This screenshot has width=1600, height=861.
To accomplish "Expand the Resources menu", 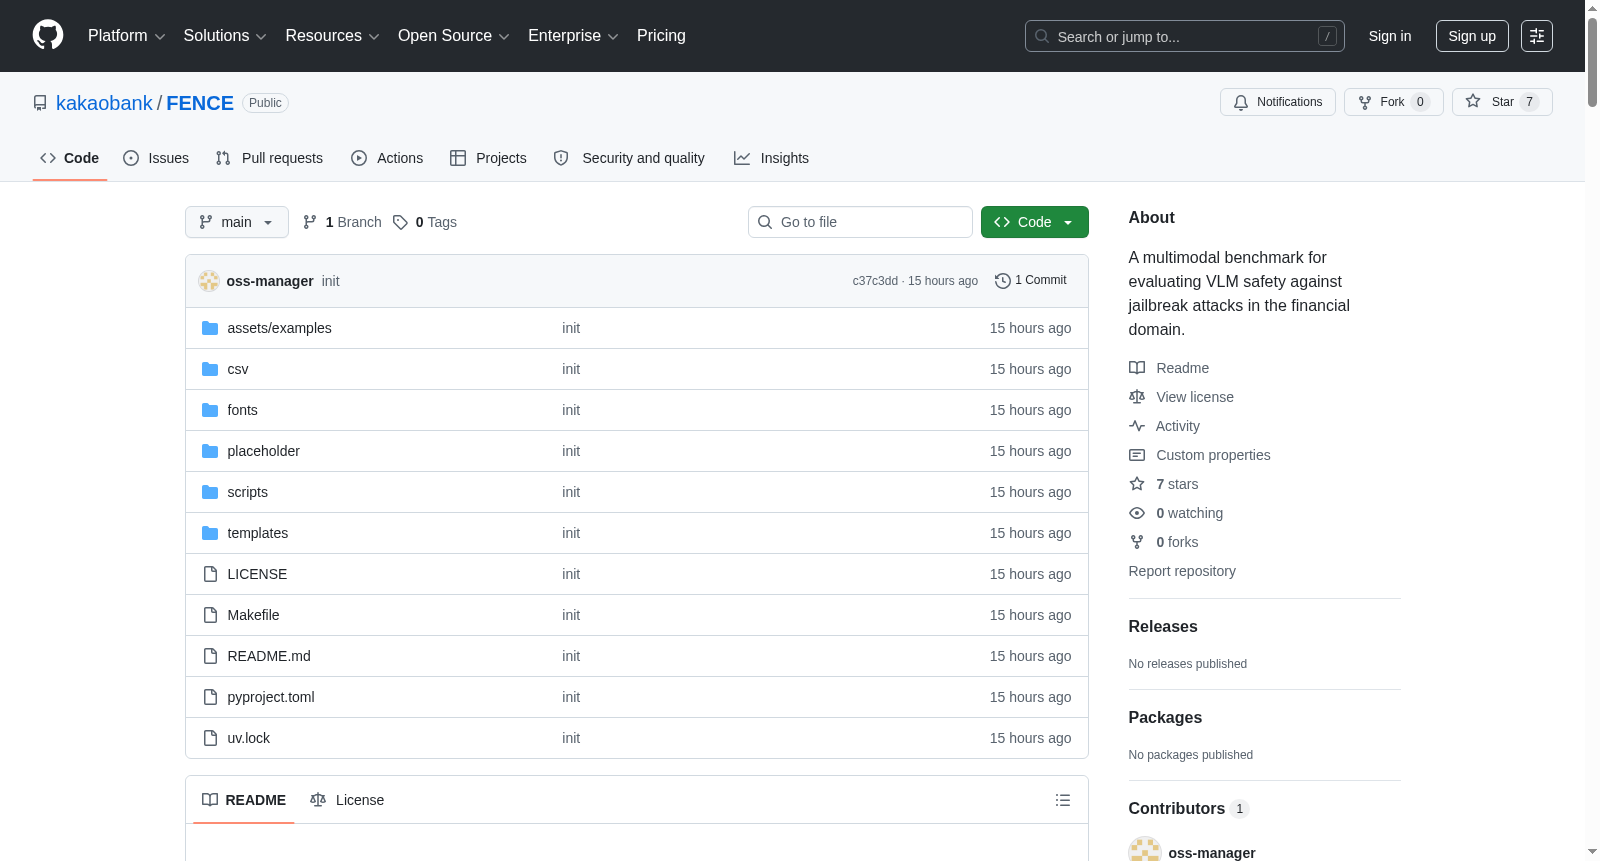I will [x=332, y=36].
